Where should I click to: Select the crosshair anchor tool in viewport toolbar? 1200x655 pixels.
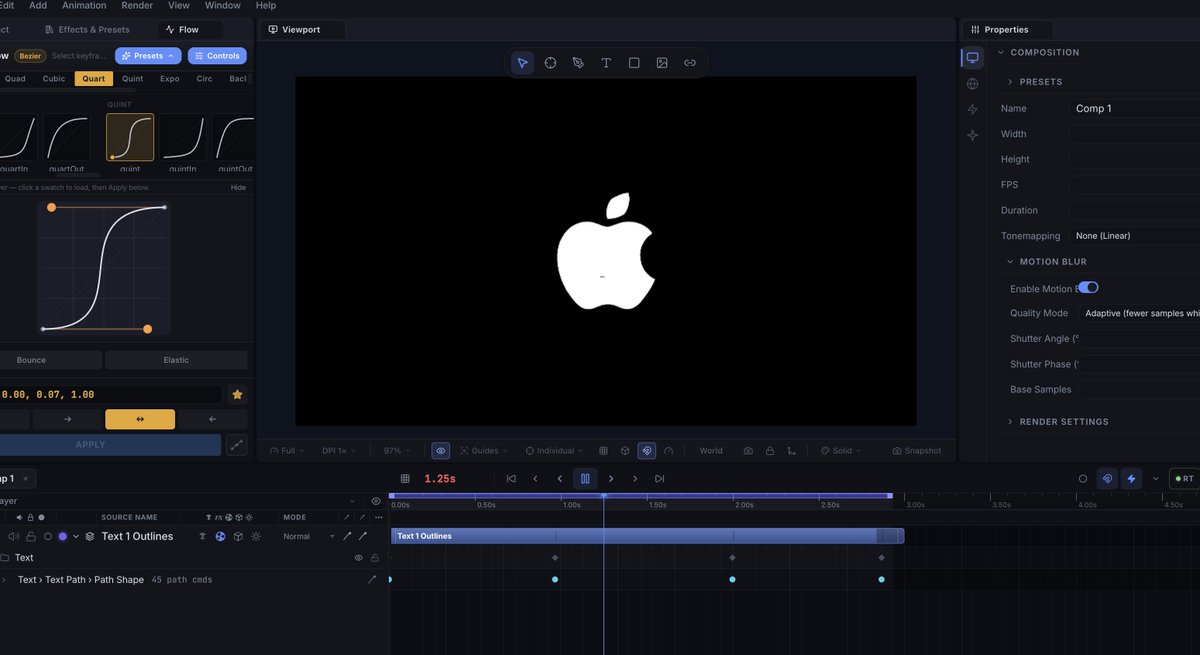click(550, 63)
